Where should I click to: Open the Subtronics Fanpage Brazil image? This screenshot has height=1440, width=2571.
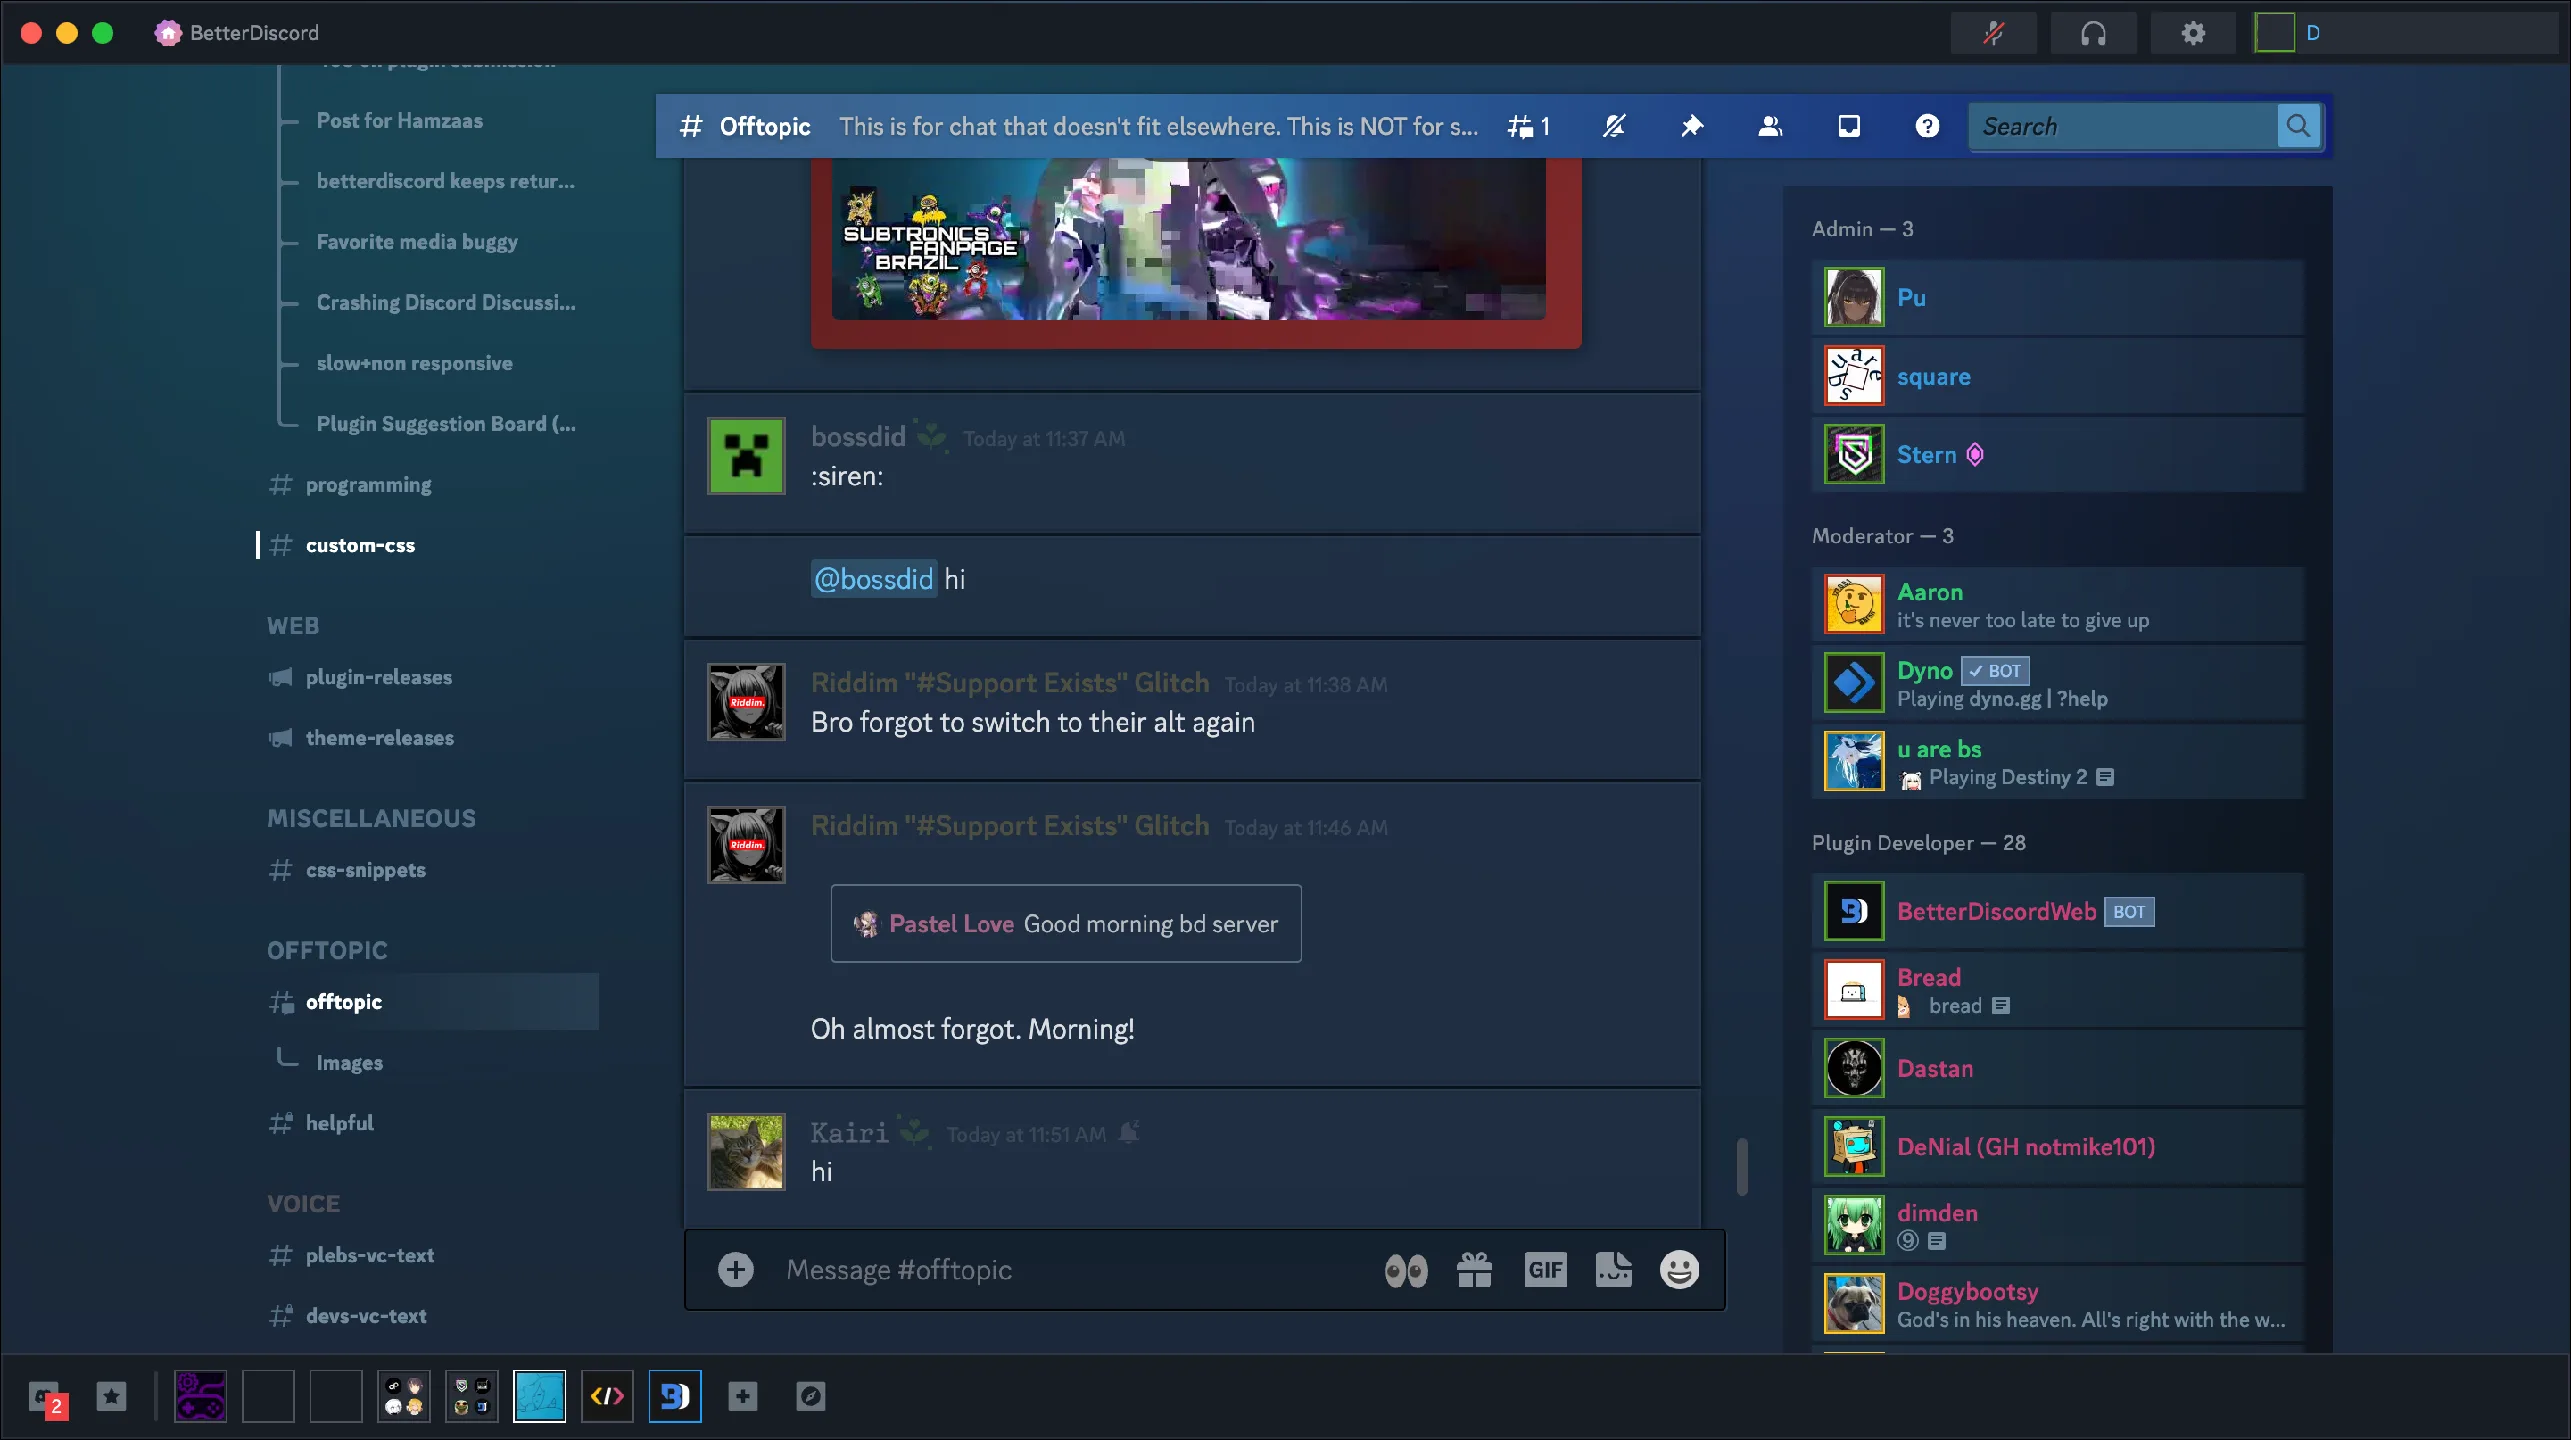tap(1188, 240)
